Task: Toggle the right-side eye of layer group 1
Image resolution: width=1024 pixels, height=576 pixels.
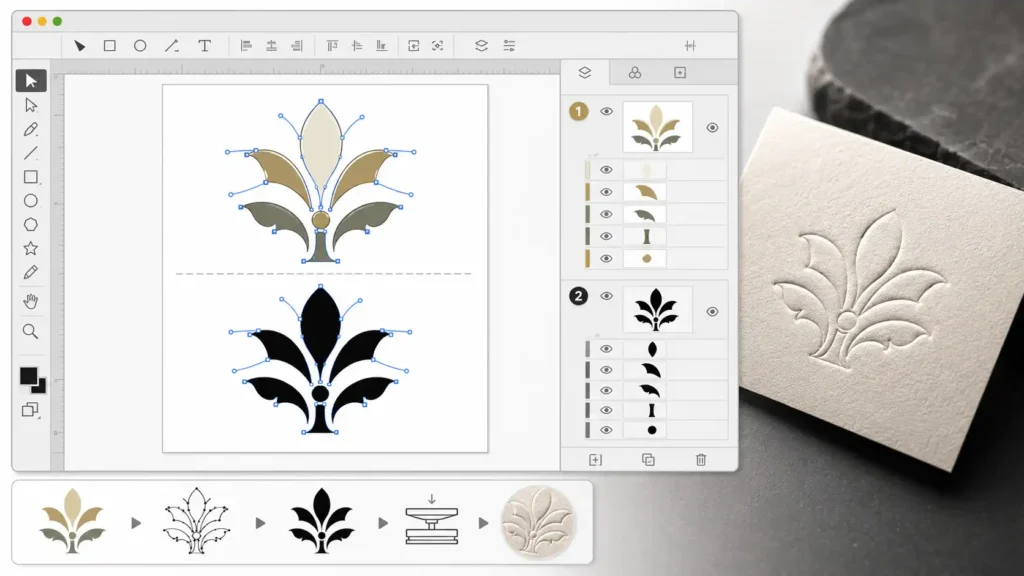Action: point(712,128)
